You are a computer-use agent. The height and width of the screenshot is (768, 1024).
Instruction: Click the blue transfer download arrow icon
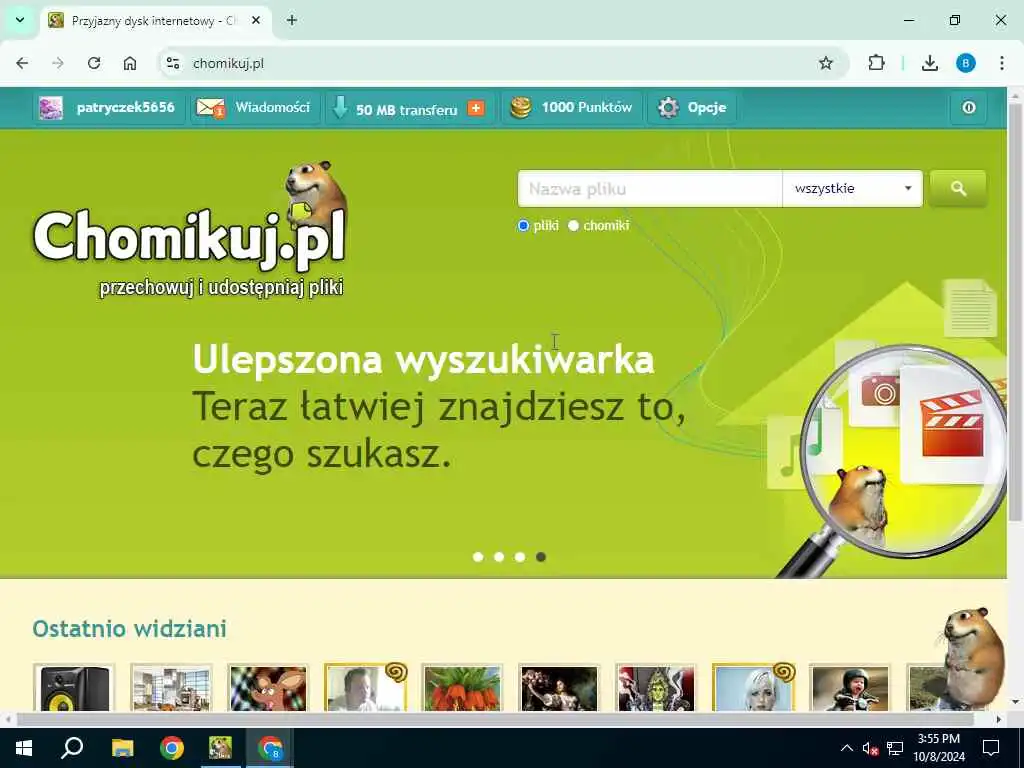tap(340, 108)
